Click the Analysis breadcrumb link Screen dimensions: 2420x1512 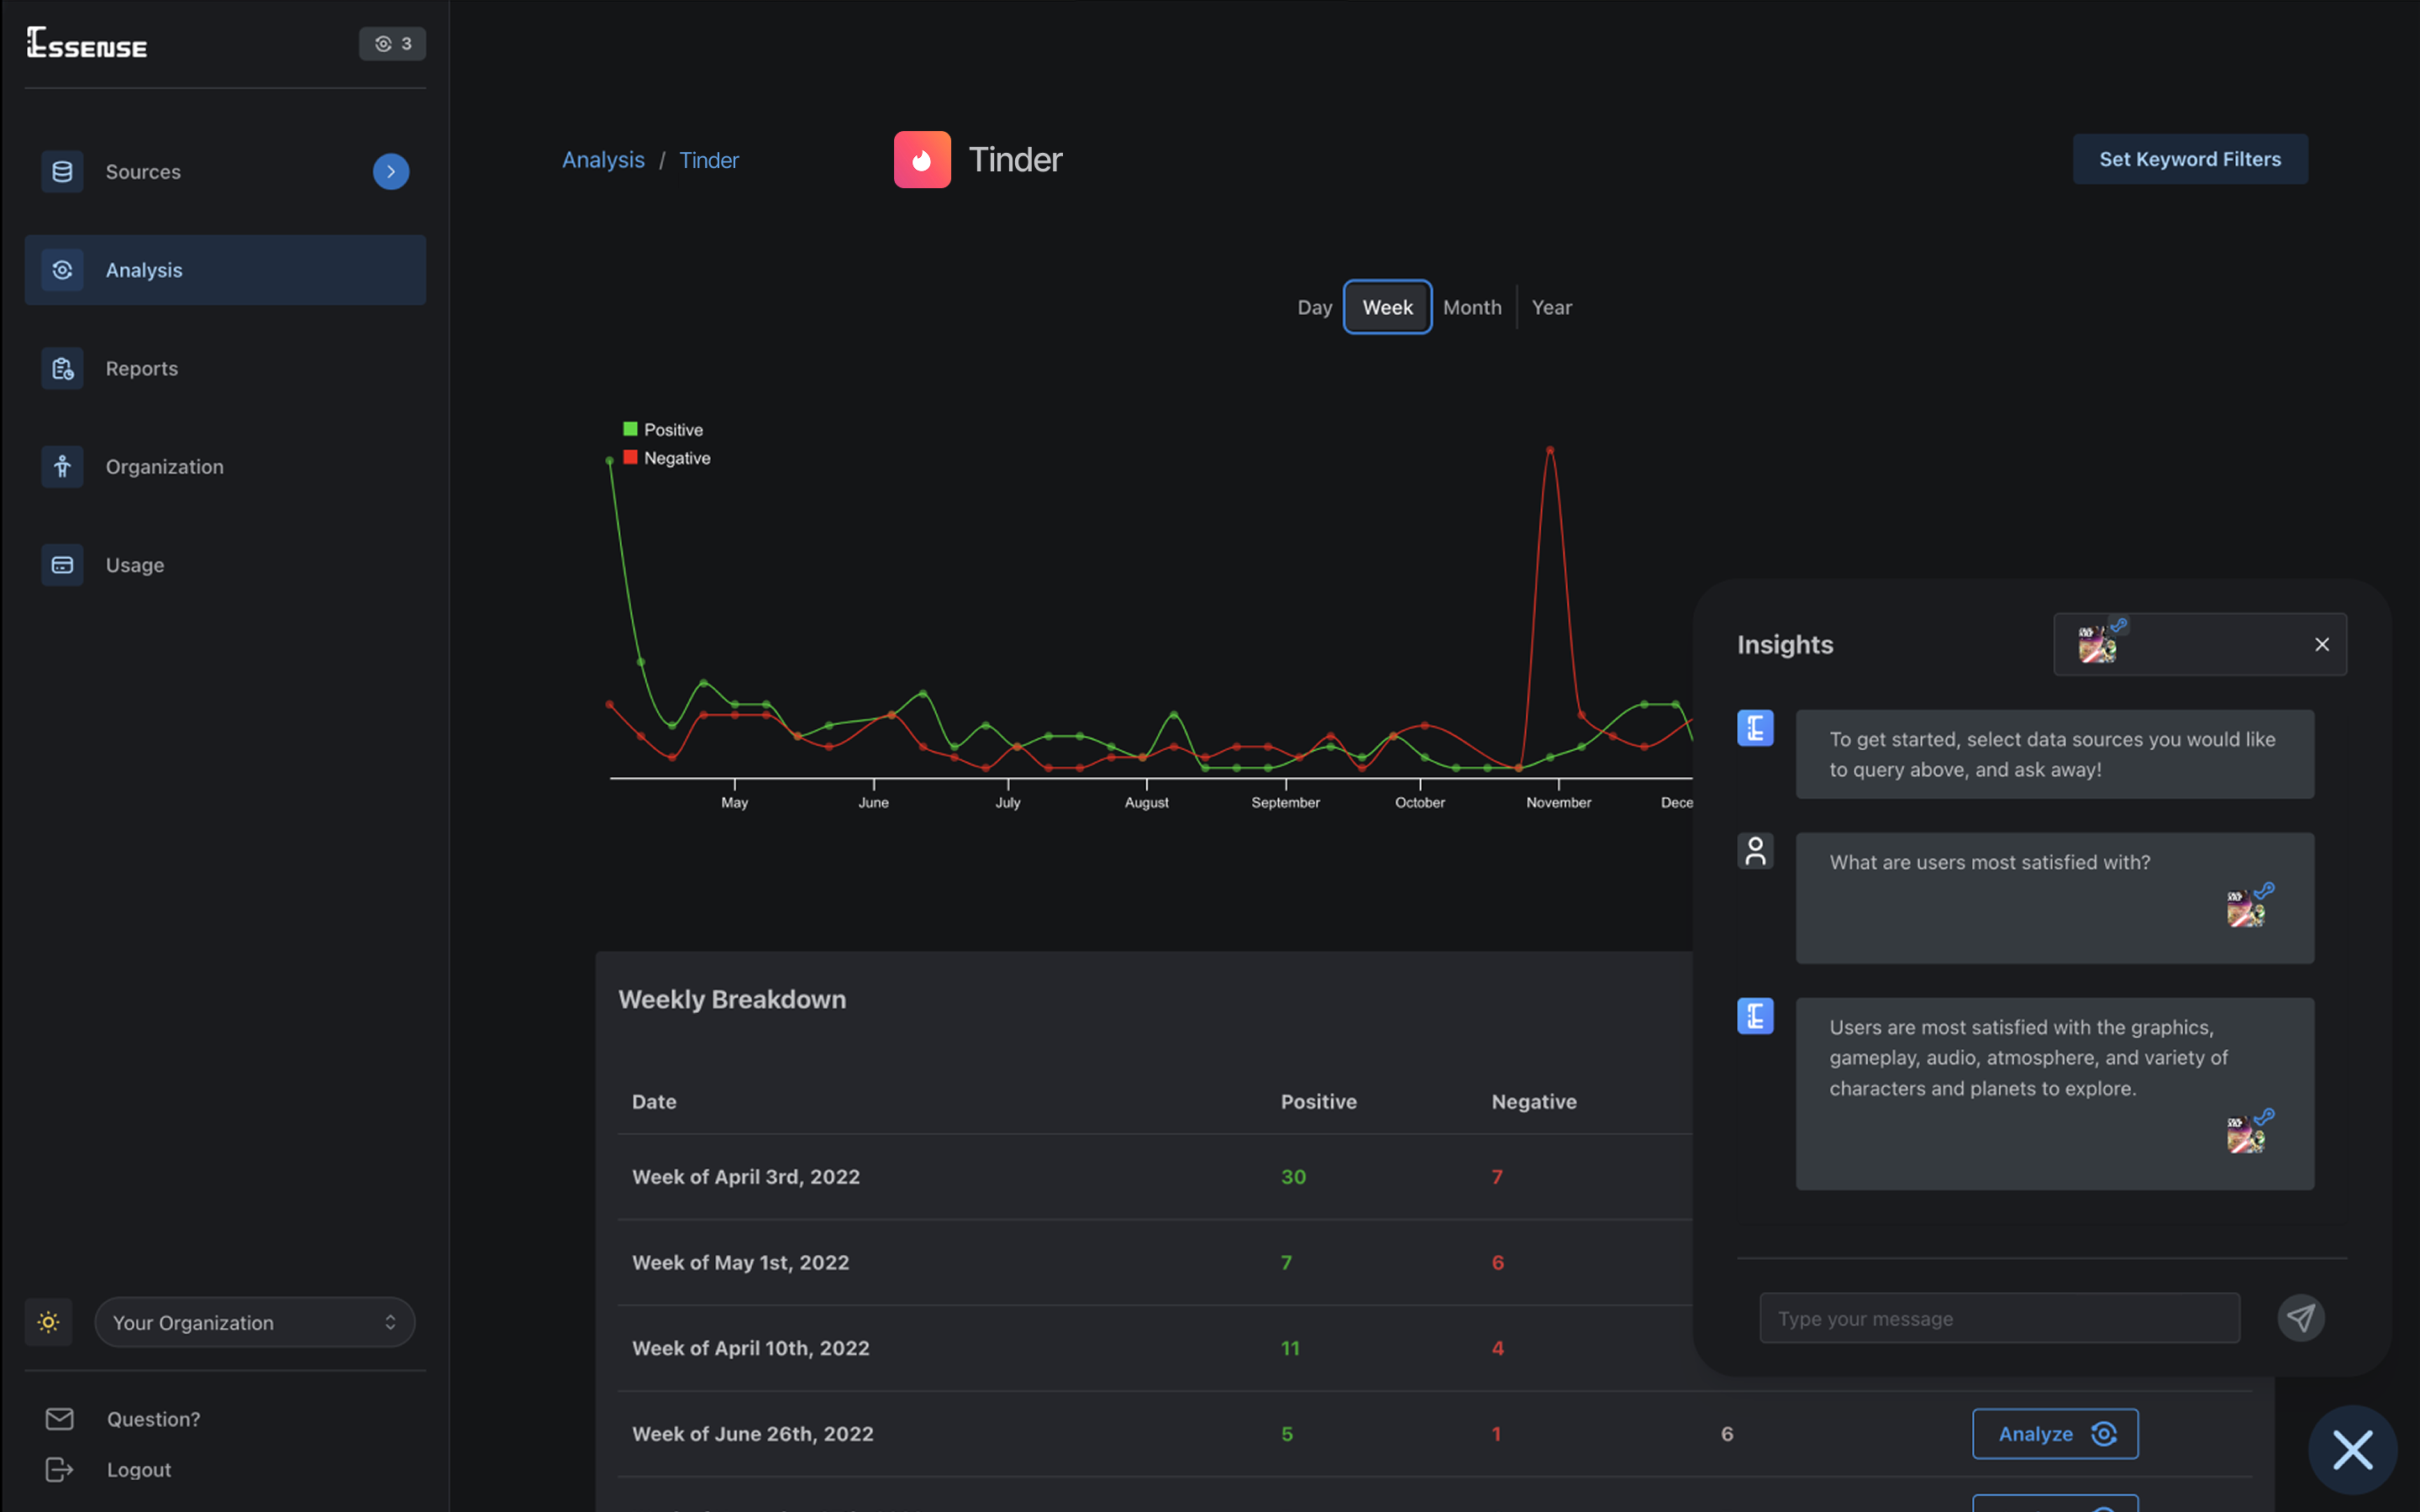pos(603,160)
